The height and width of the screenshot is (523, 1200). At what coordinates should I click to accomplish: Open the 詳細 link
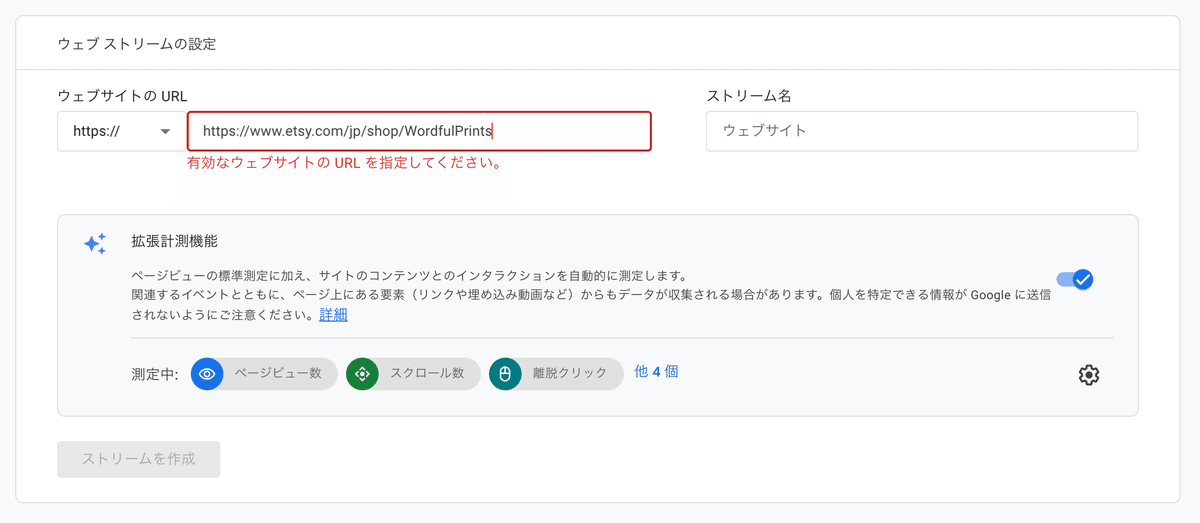tap(334, 315)
